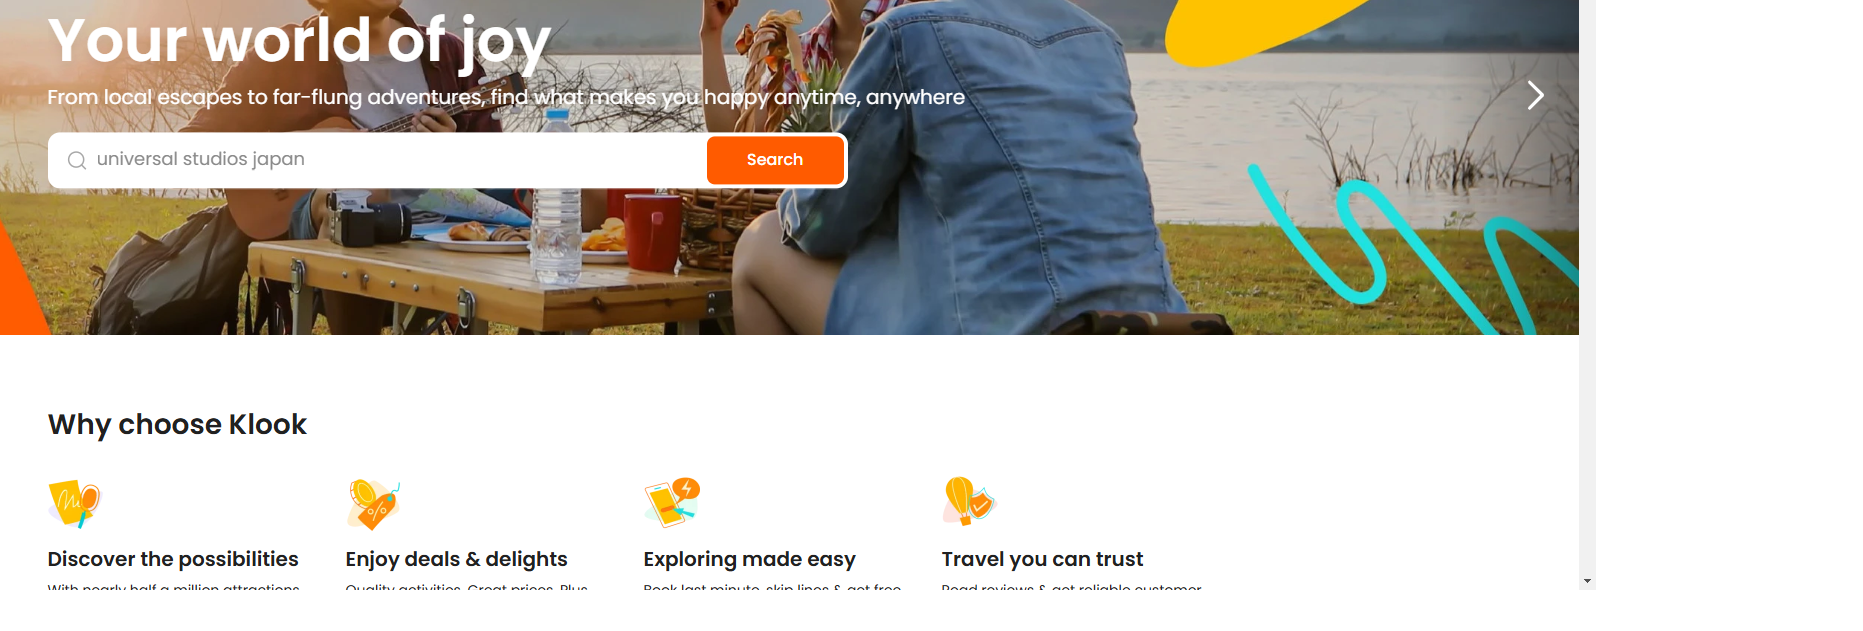
Task: Select the 'Discover the possibilities' heading
Action: 173,559
